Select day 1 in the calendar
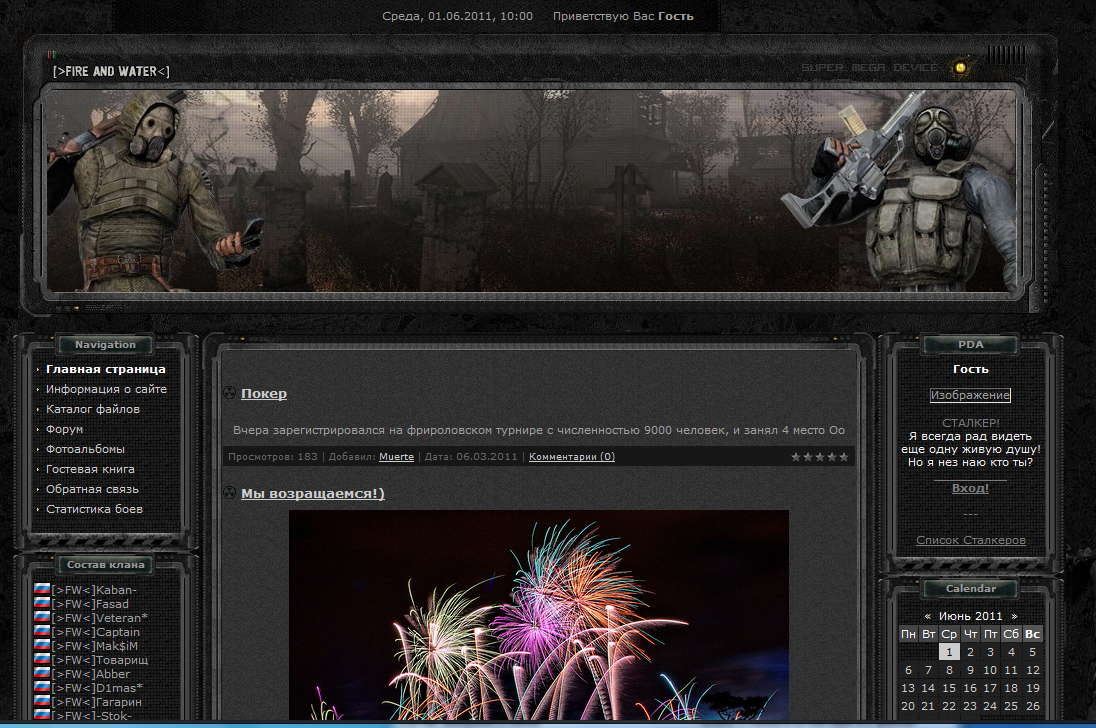Image resolution: width=1096 pixels, height=728 pixels. [949, 652]
